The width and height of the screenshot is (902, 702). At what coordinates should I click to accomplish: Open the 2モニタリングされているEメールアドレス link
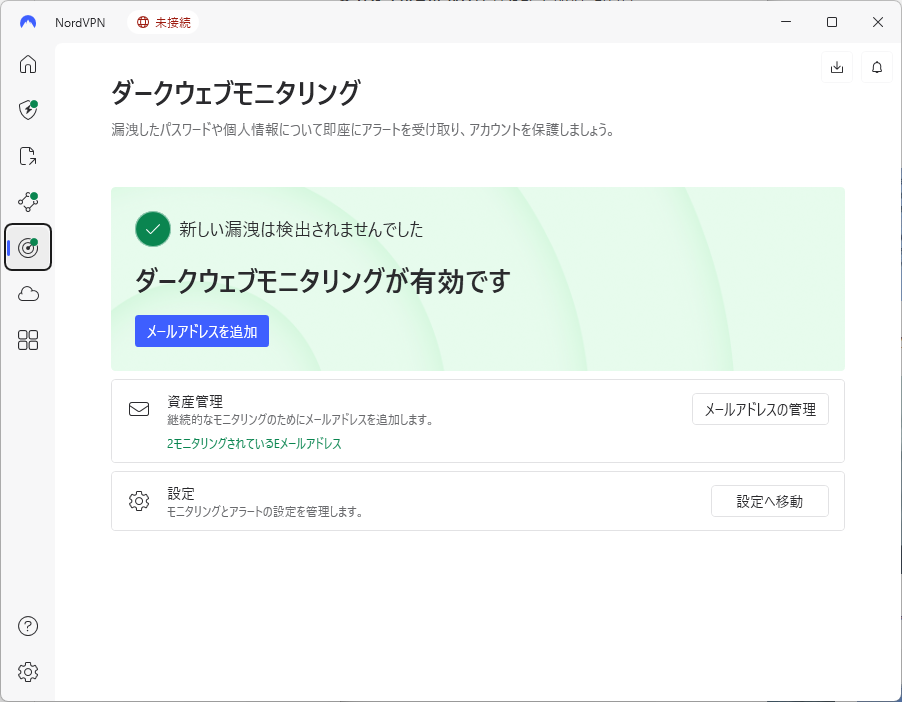click(x=252, y=442)
